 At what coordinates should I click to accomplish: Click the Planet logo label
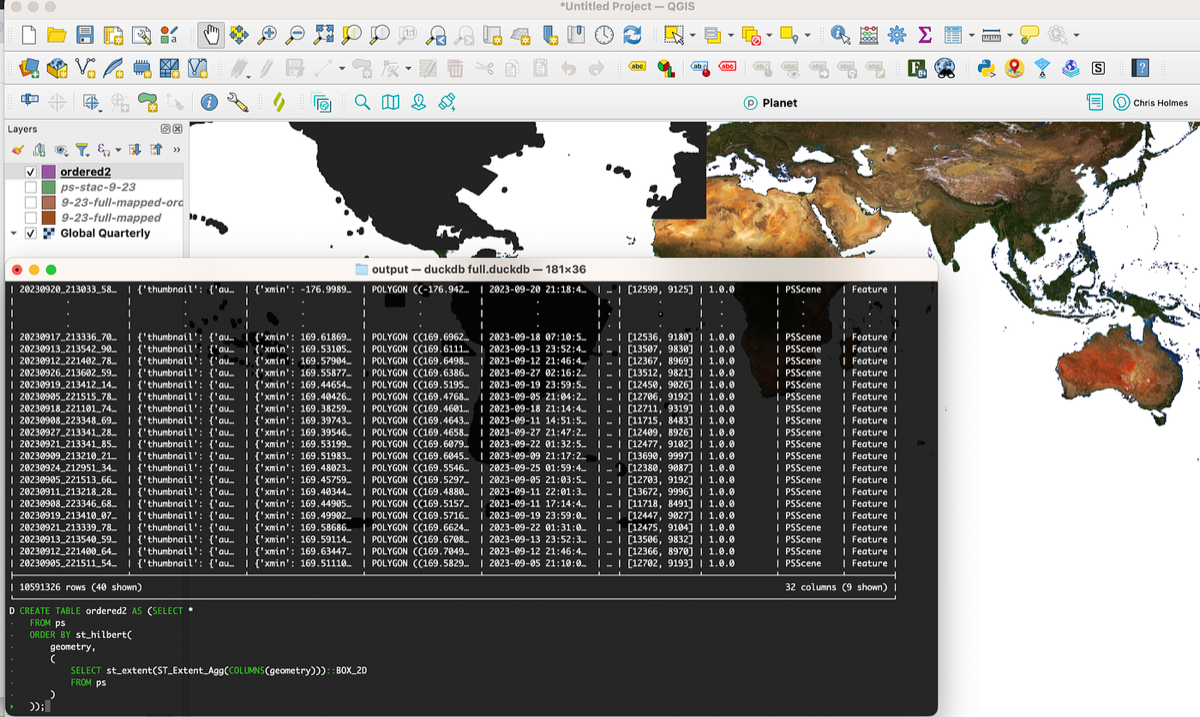point(770,102)
